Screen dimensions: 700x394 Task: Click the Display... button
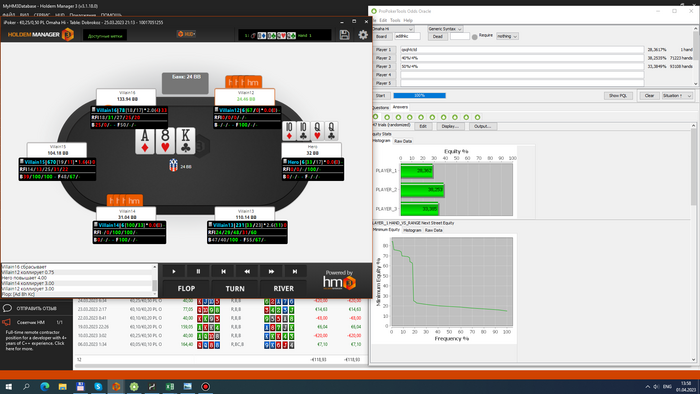(450, 126)
